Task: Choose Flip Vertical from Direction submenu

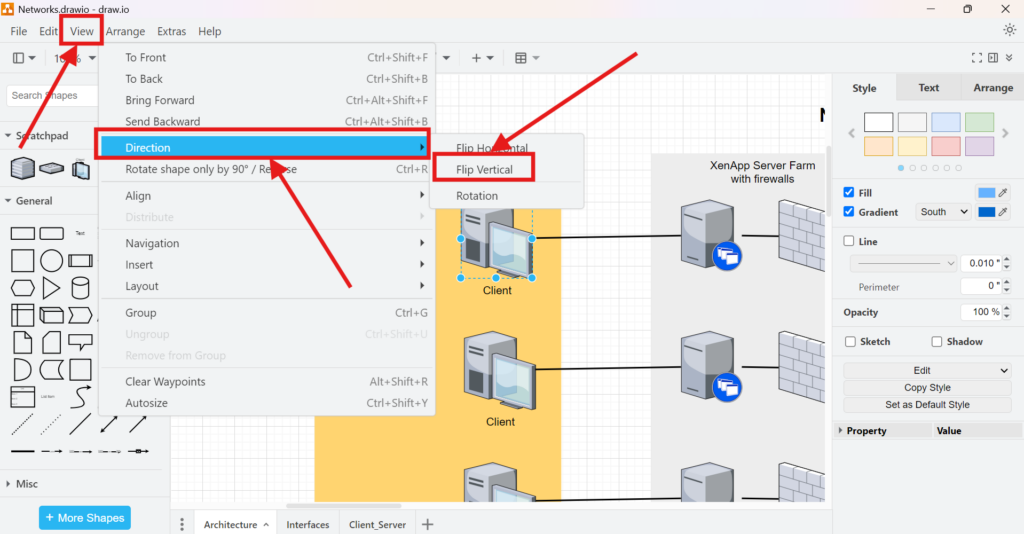Action: 484,169
